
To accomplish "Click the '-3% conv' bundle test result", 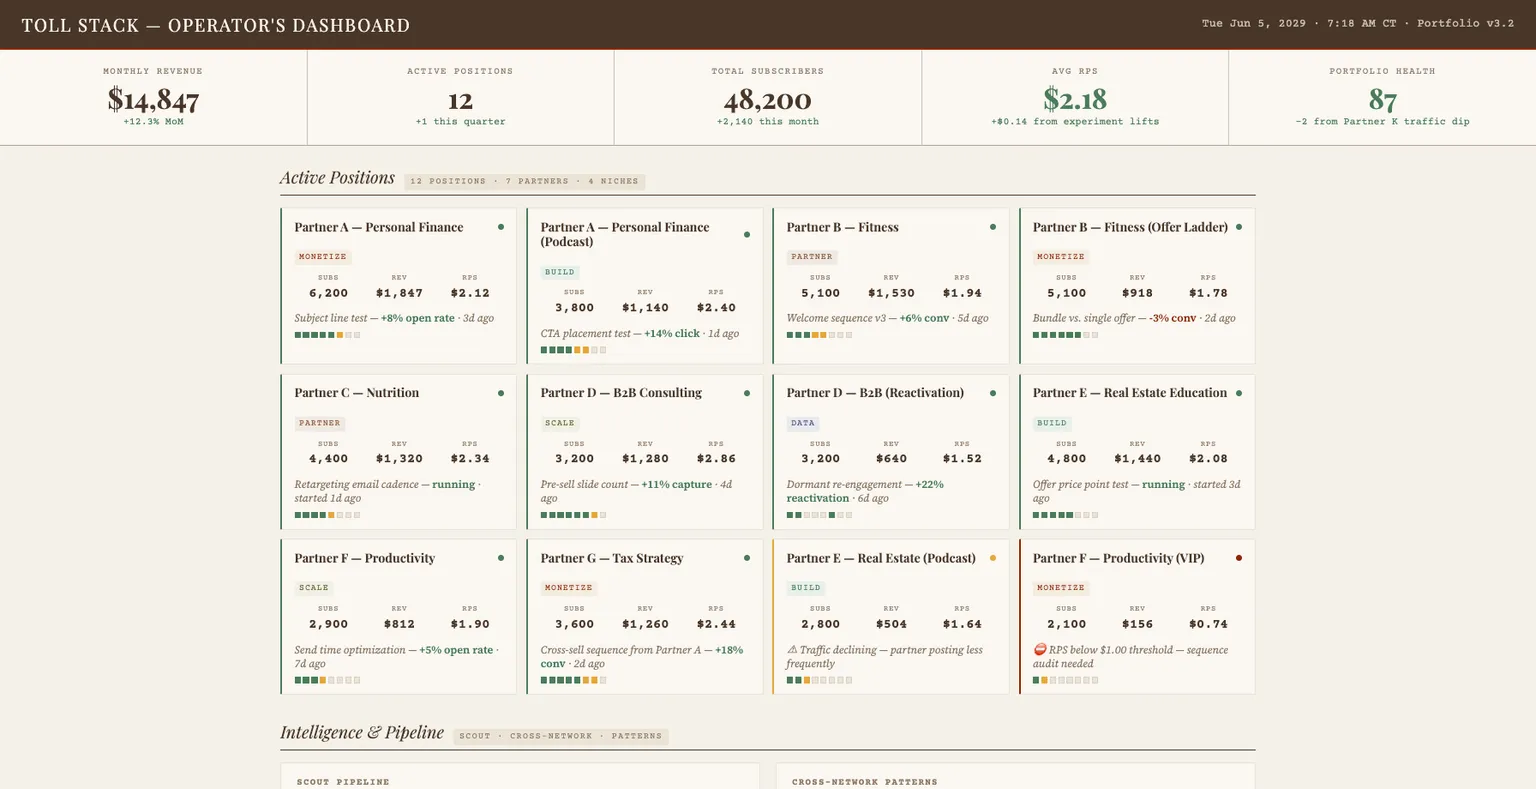I will coord(1173,318).
